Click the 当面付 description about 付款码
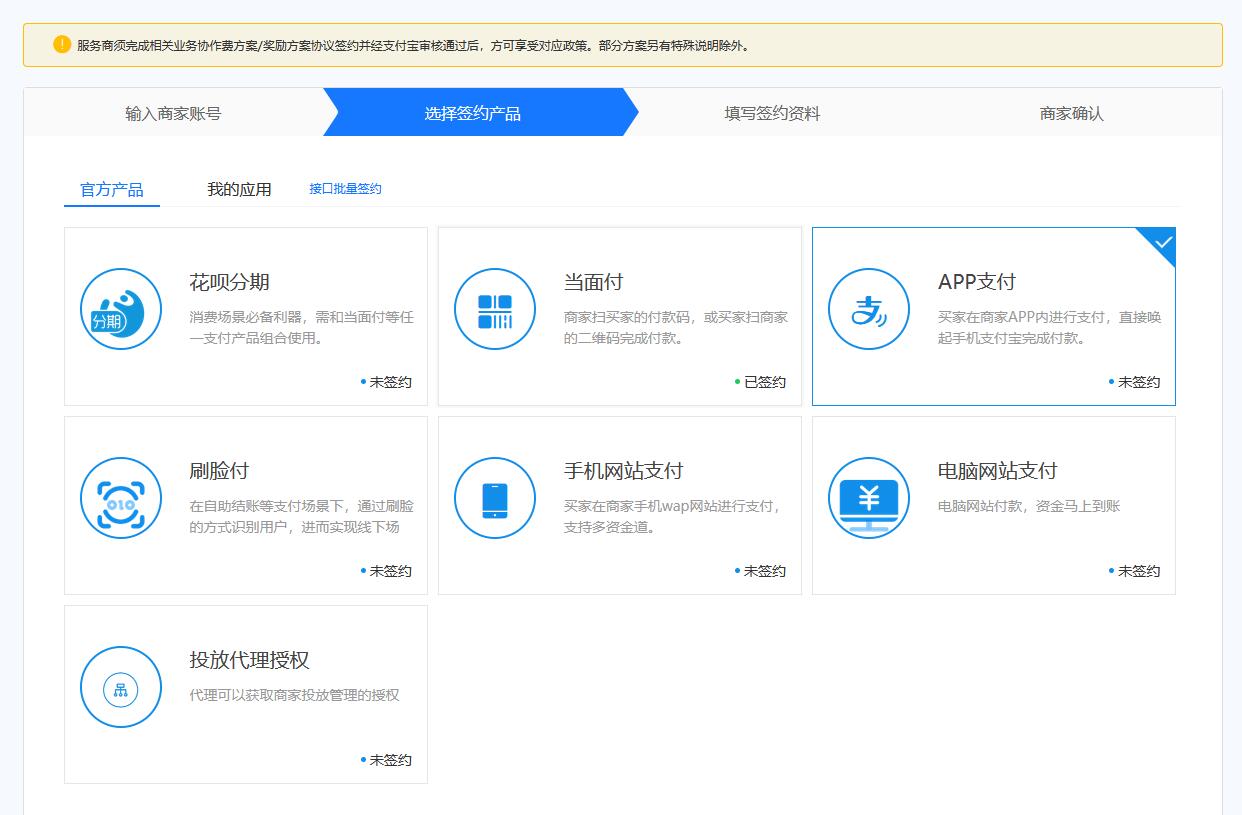The width and height of the screenshot is (1242, 815). pos(675,328)
